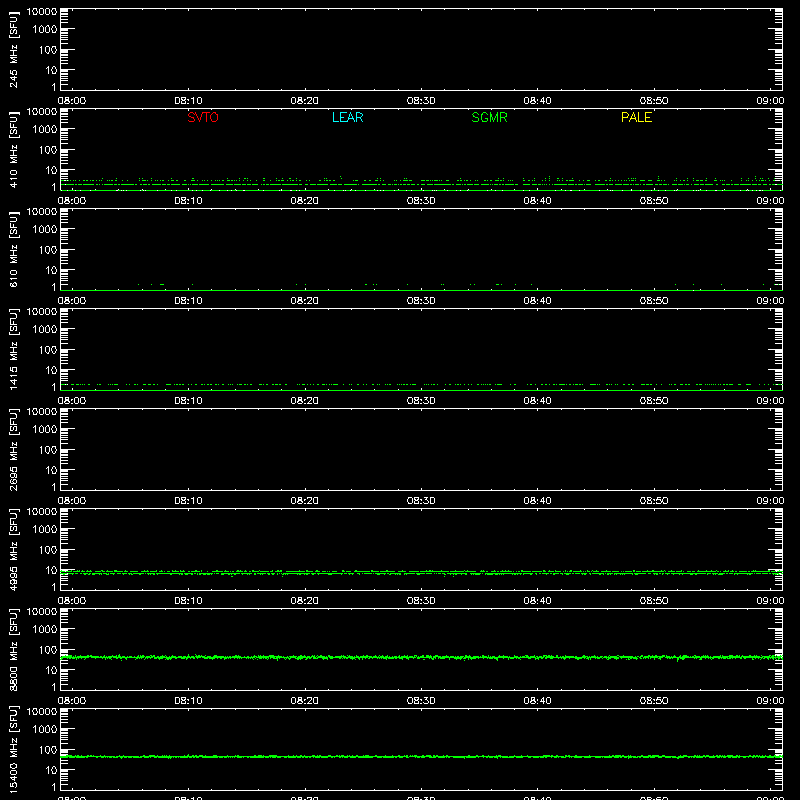Click the 100 tick on 610 MHz axis
The width and height of the screenshot is (800, 800).
tap(47, 250)
